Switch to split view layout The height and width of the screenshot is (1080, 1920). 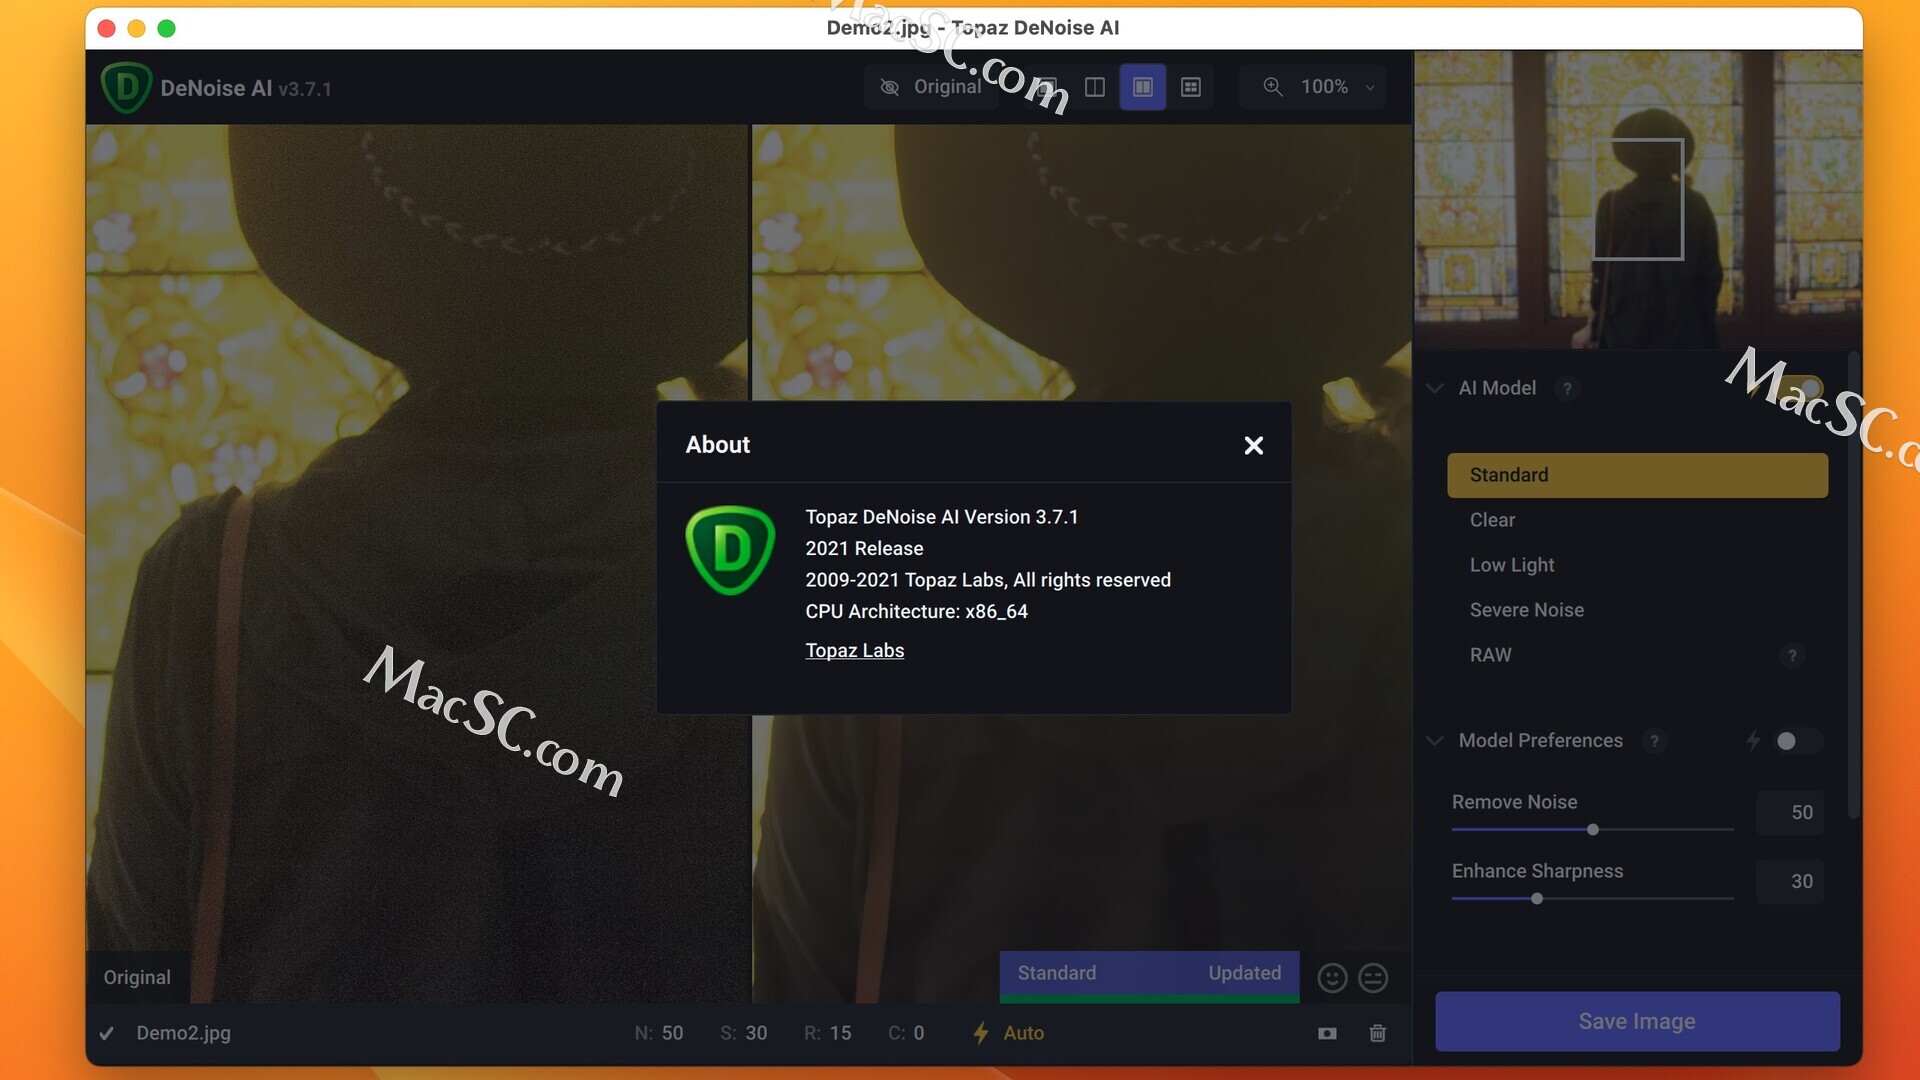pyautogui.click(x=1095, y=87)
